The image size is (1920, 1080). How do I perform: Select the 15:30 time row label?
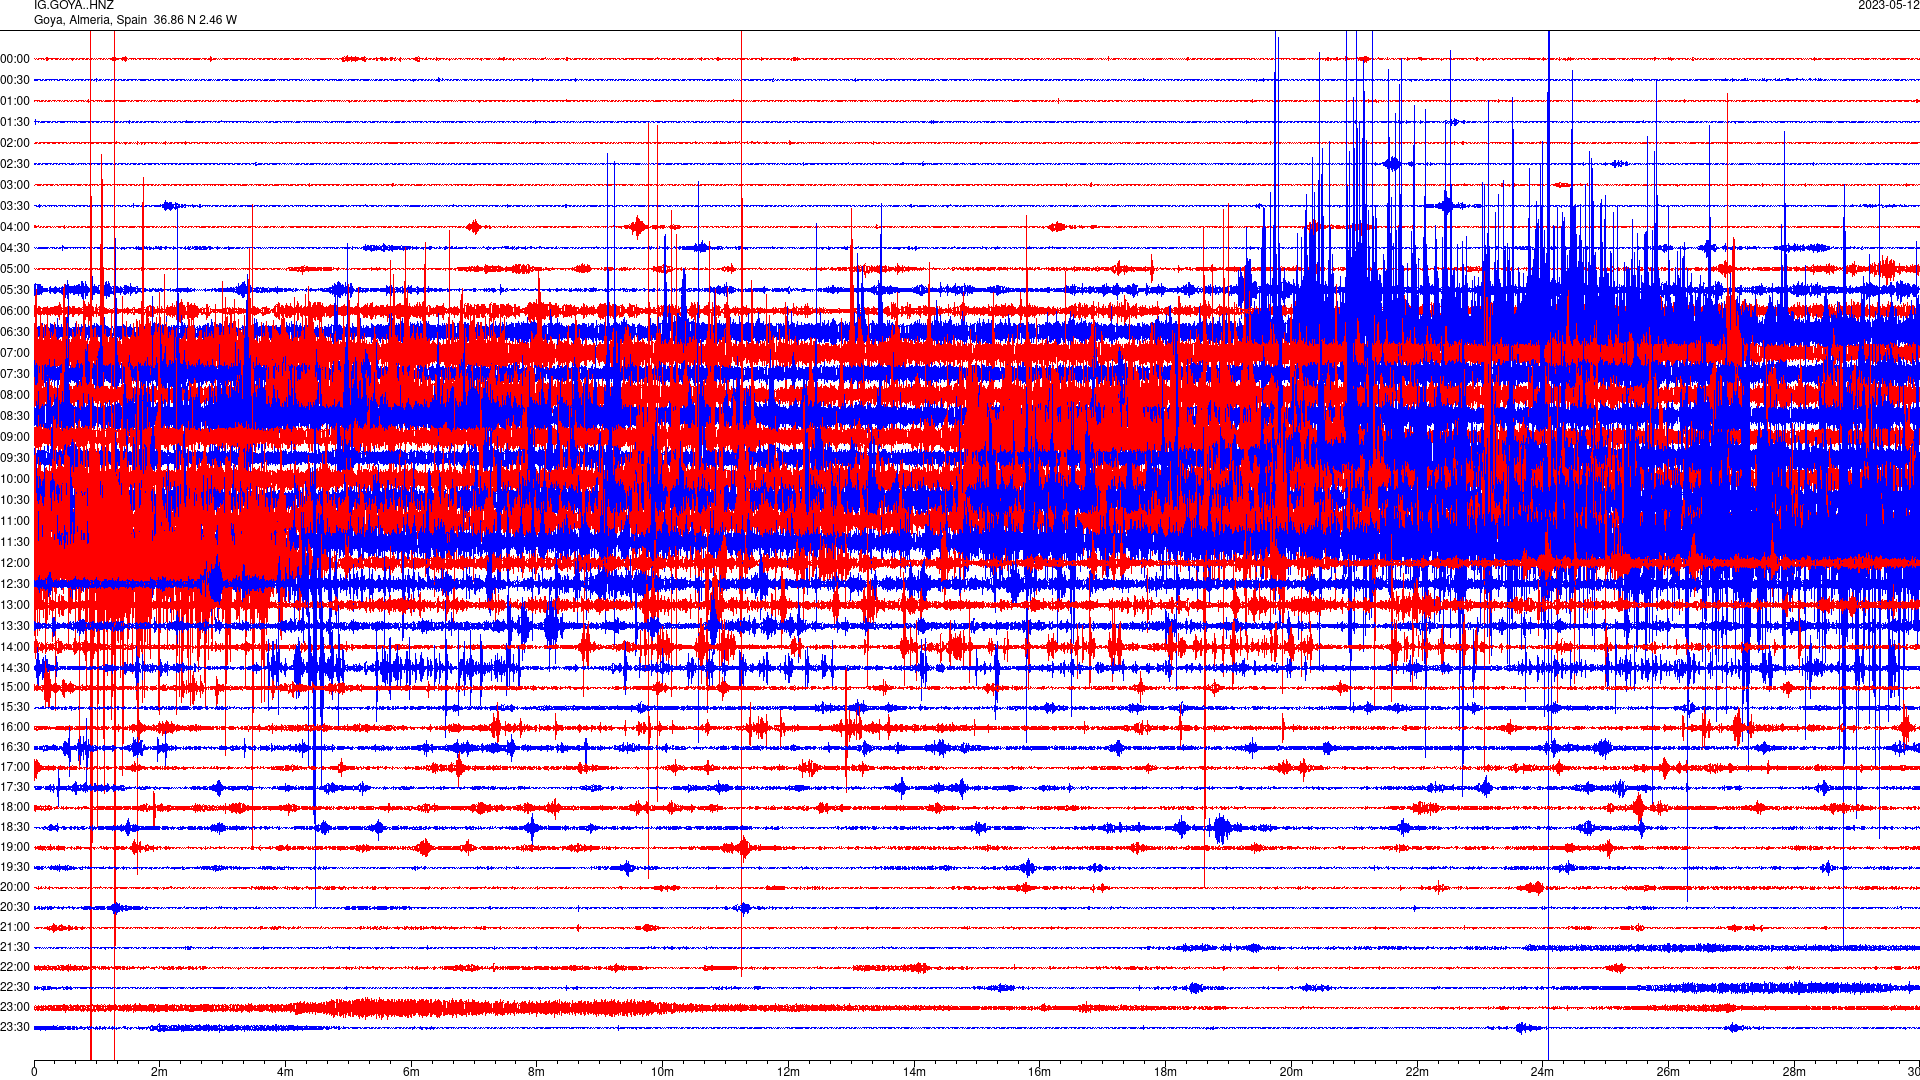pos(15,707)
